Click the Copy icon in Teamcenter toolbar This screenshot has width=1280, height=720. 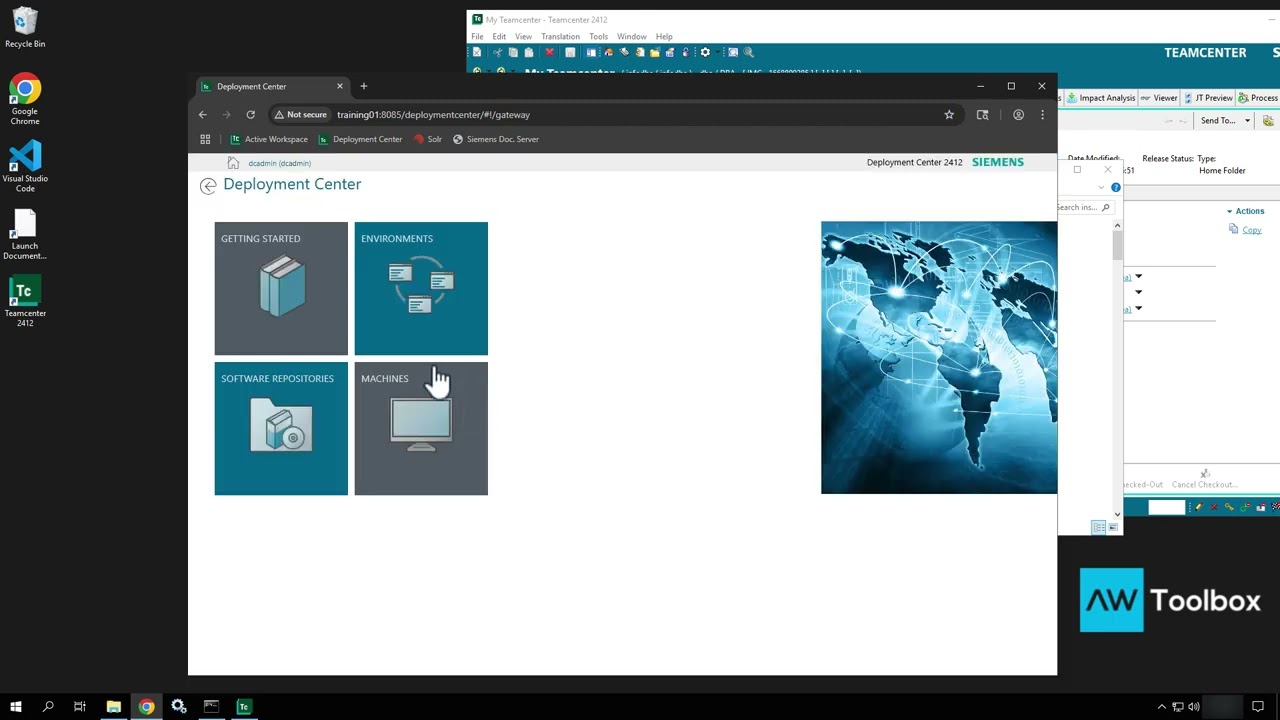click(x=513, y=52)
